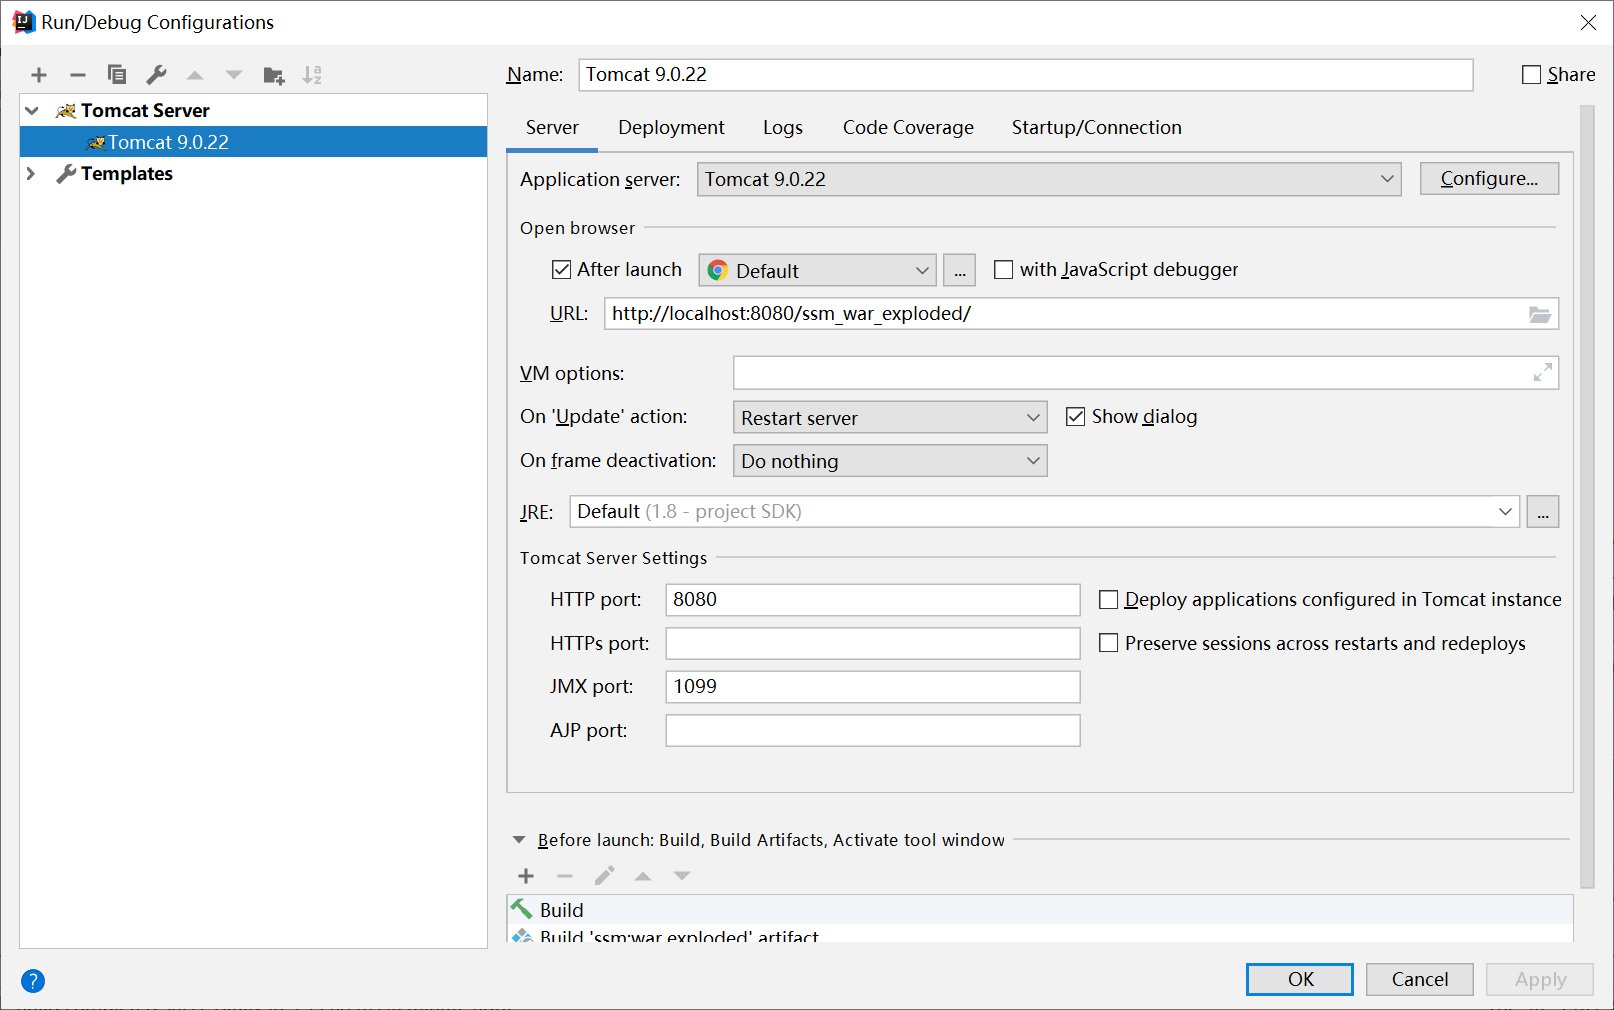Collapse the Tomcat Server tree node
1614x1010 pixels.
[32, 111]
